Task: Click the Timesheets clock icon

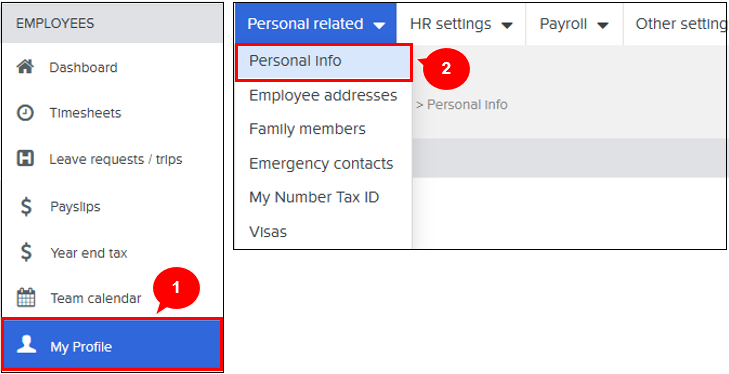Action: click(x=25, y=113)
